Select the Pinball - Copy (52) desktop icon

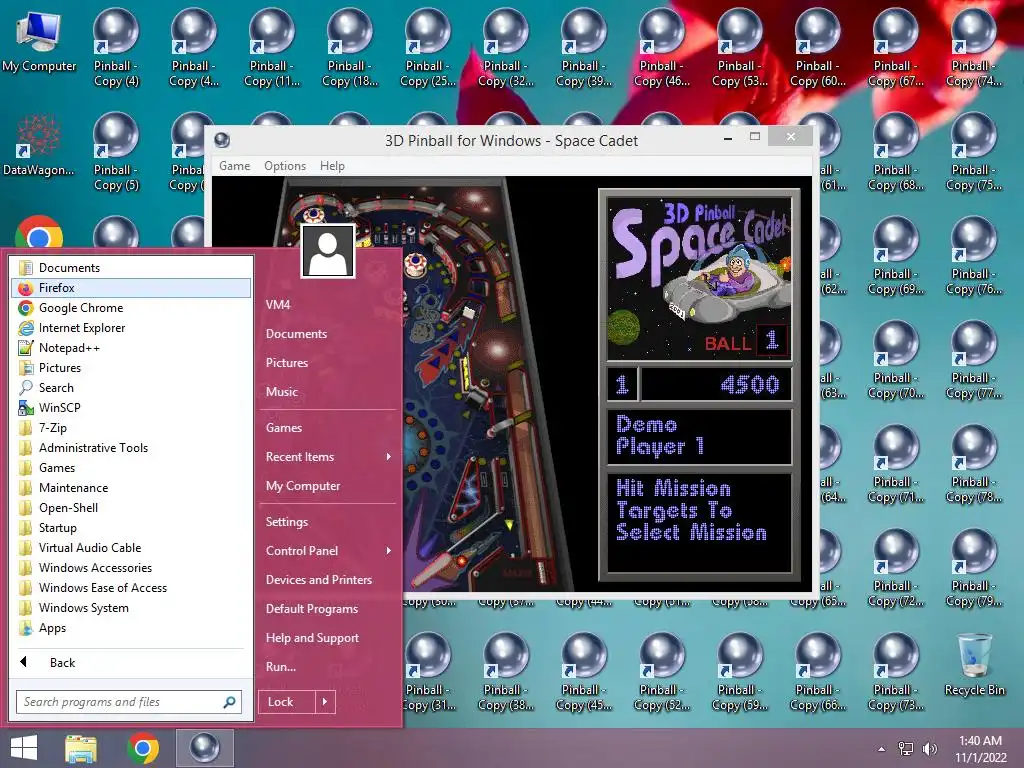[x=662, y=671]
